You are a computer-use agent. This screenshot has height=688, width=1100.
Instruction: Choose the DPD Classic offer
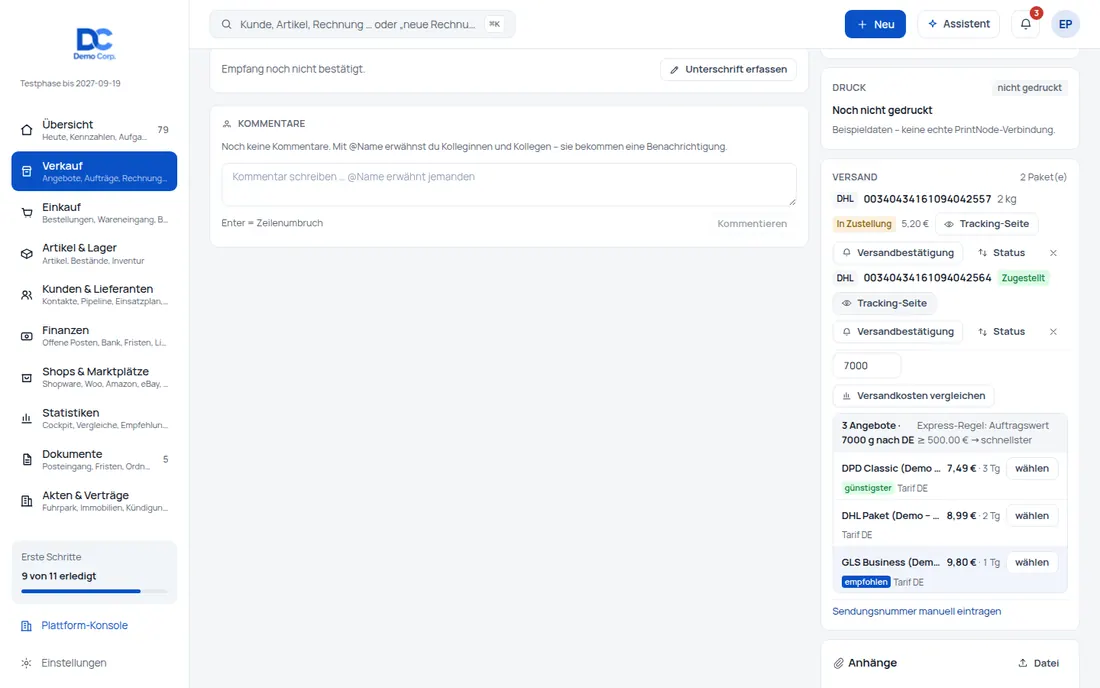click(1032, 468)
